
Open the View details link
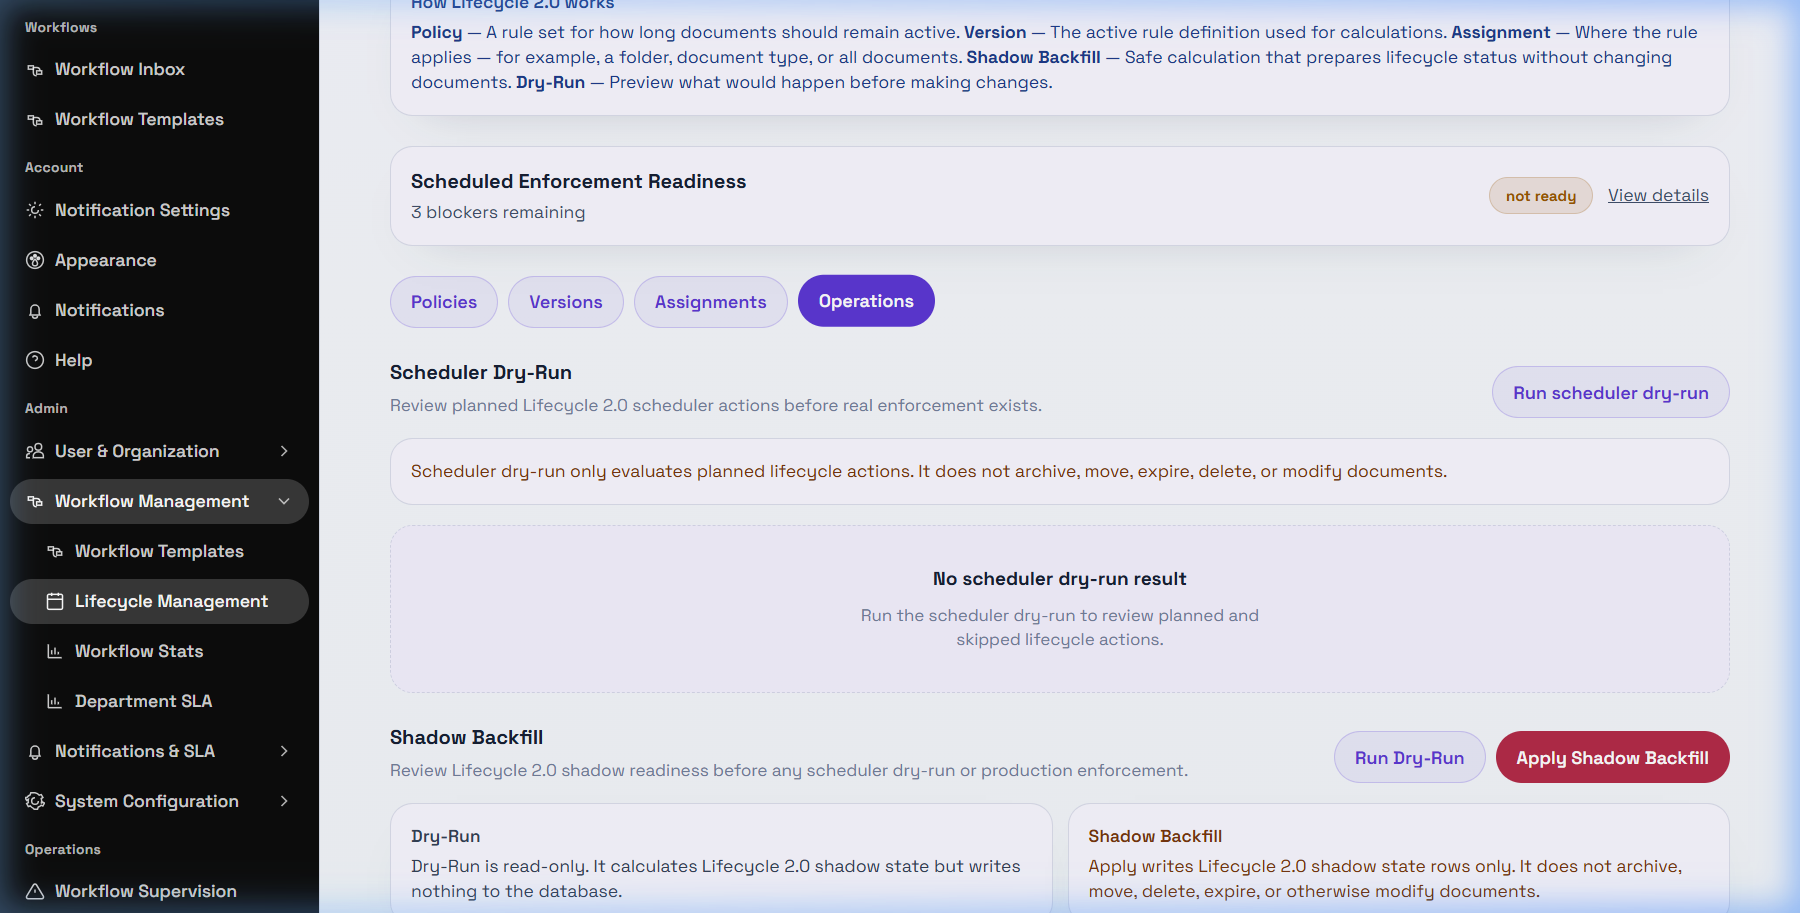pos(1658,195)
